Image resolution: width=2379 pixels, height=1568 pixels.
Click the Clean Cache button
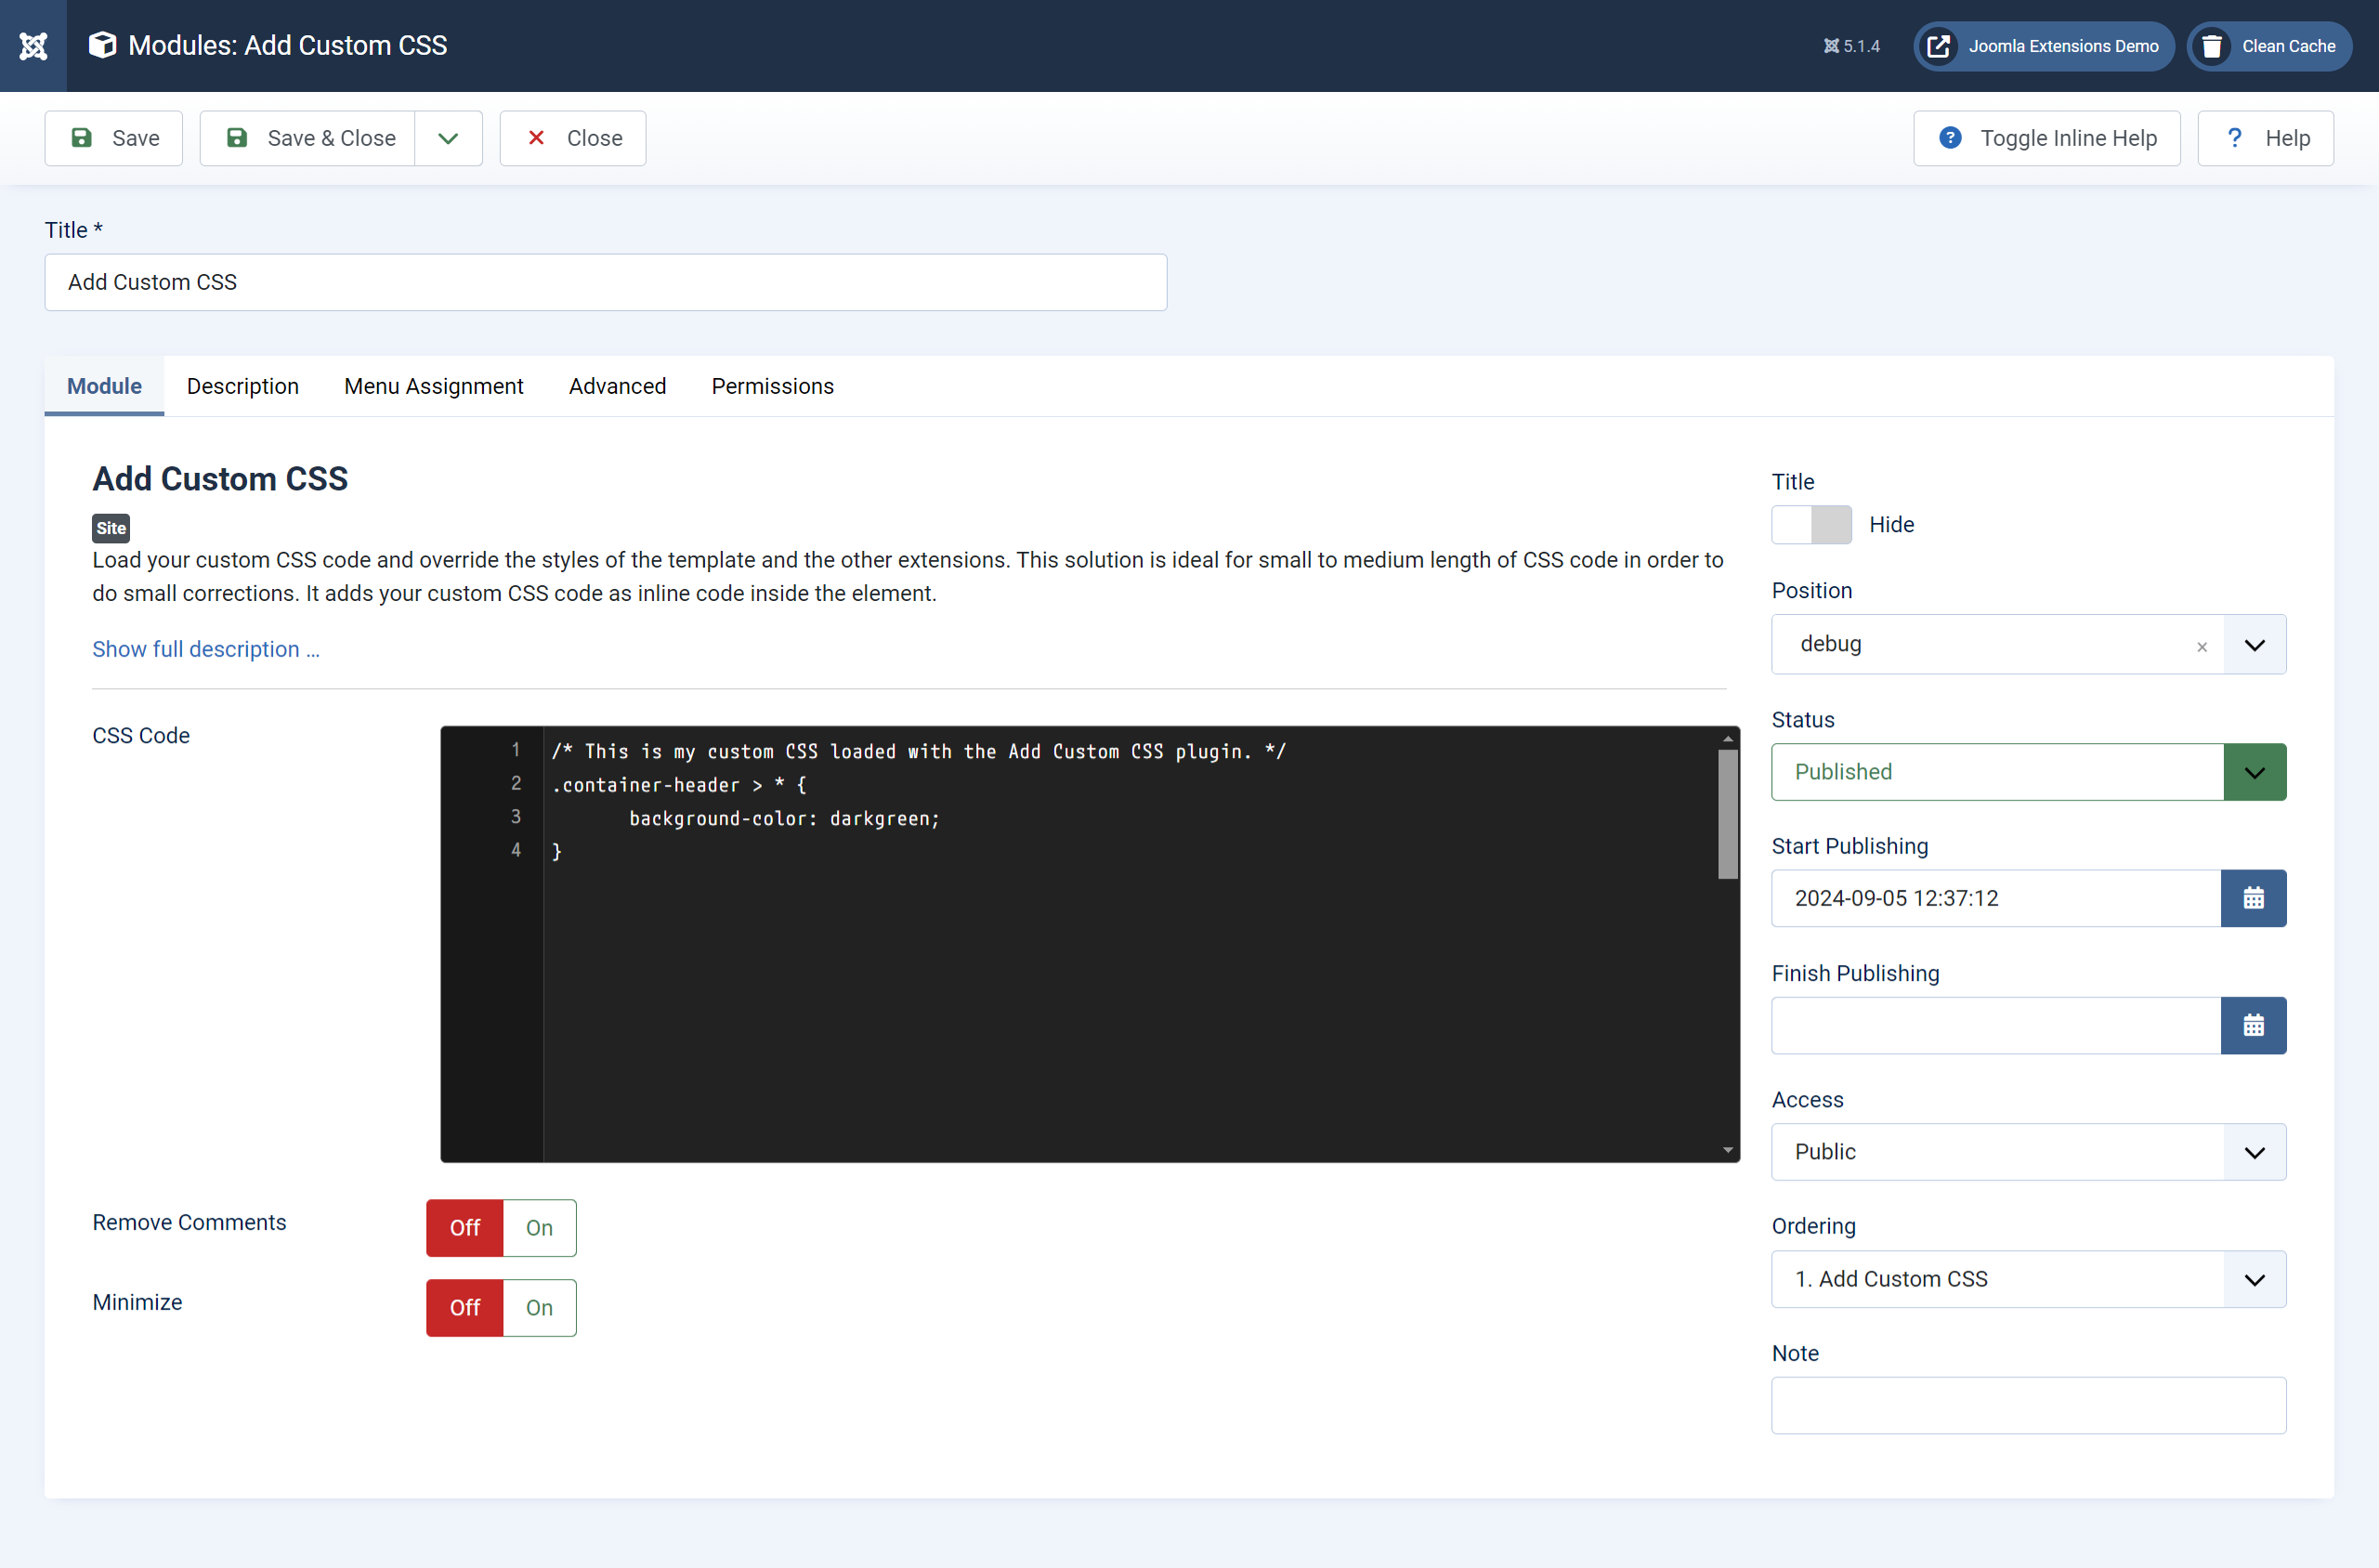pyautogui.click(x=2269, y=46)
